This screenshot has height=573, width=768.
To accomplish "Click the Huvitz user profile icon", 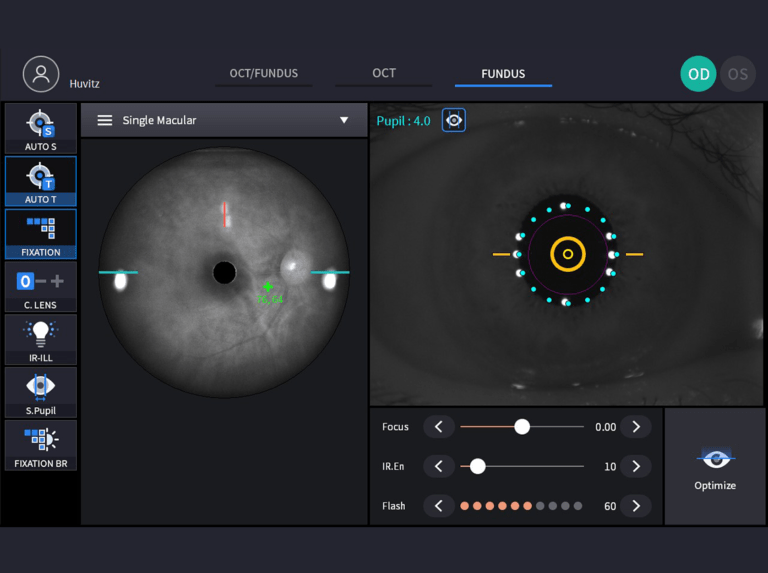I will coord(41,74).
